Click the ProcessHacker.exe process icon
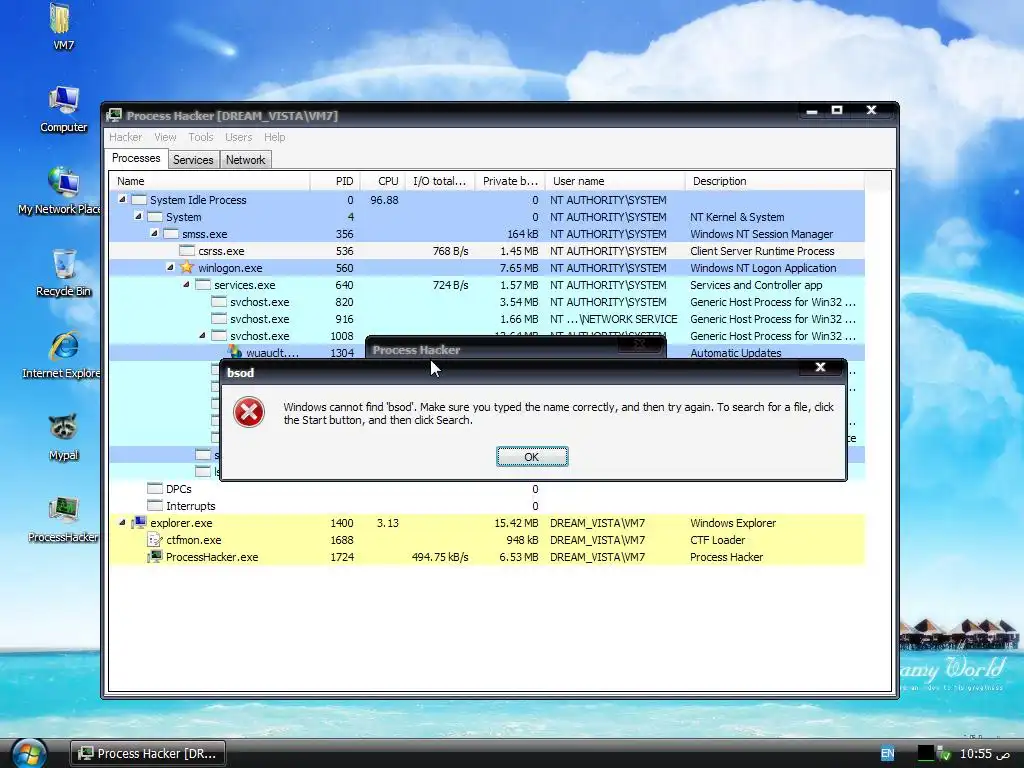The image size is (1024, 768). coord(155,556)
